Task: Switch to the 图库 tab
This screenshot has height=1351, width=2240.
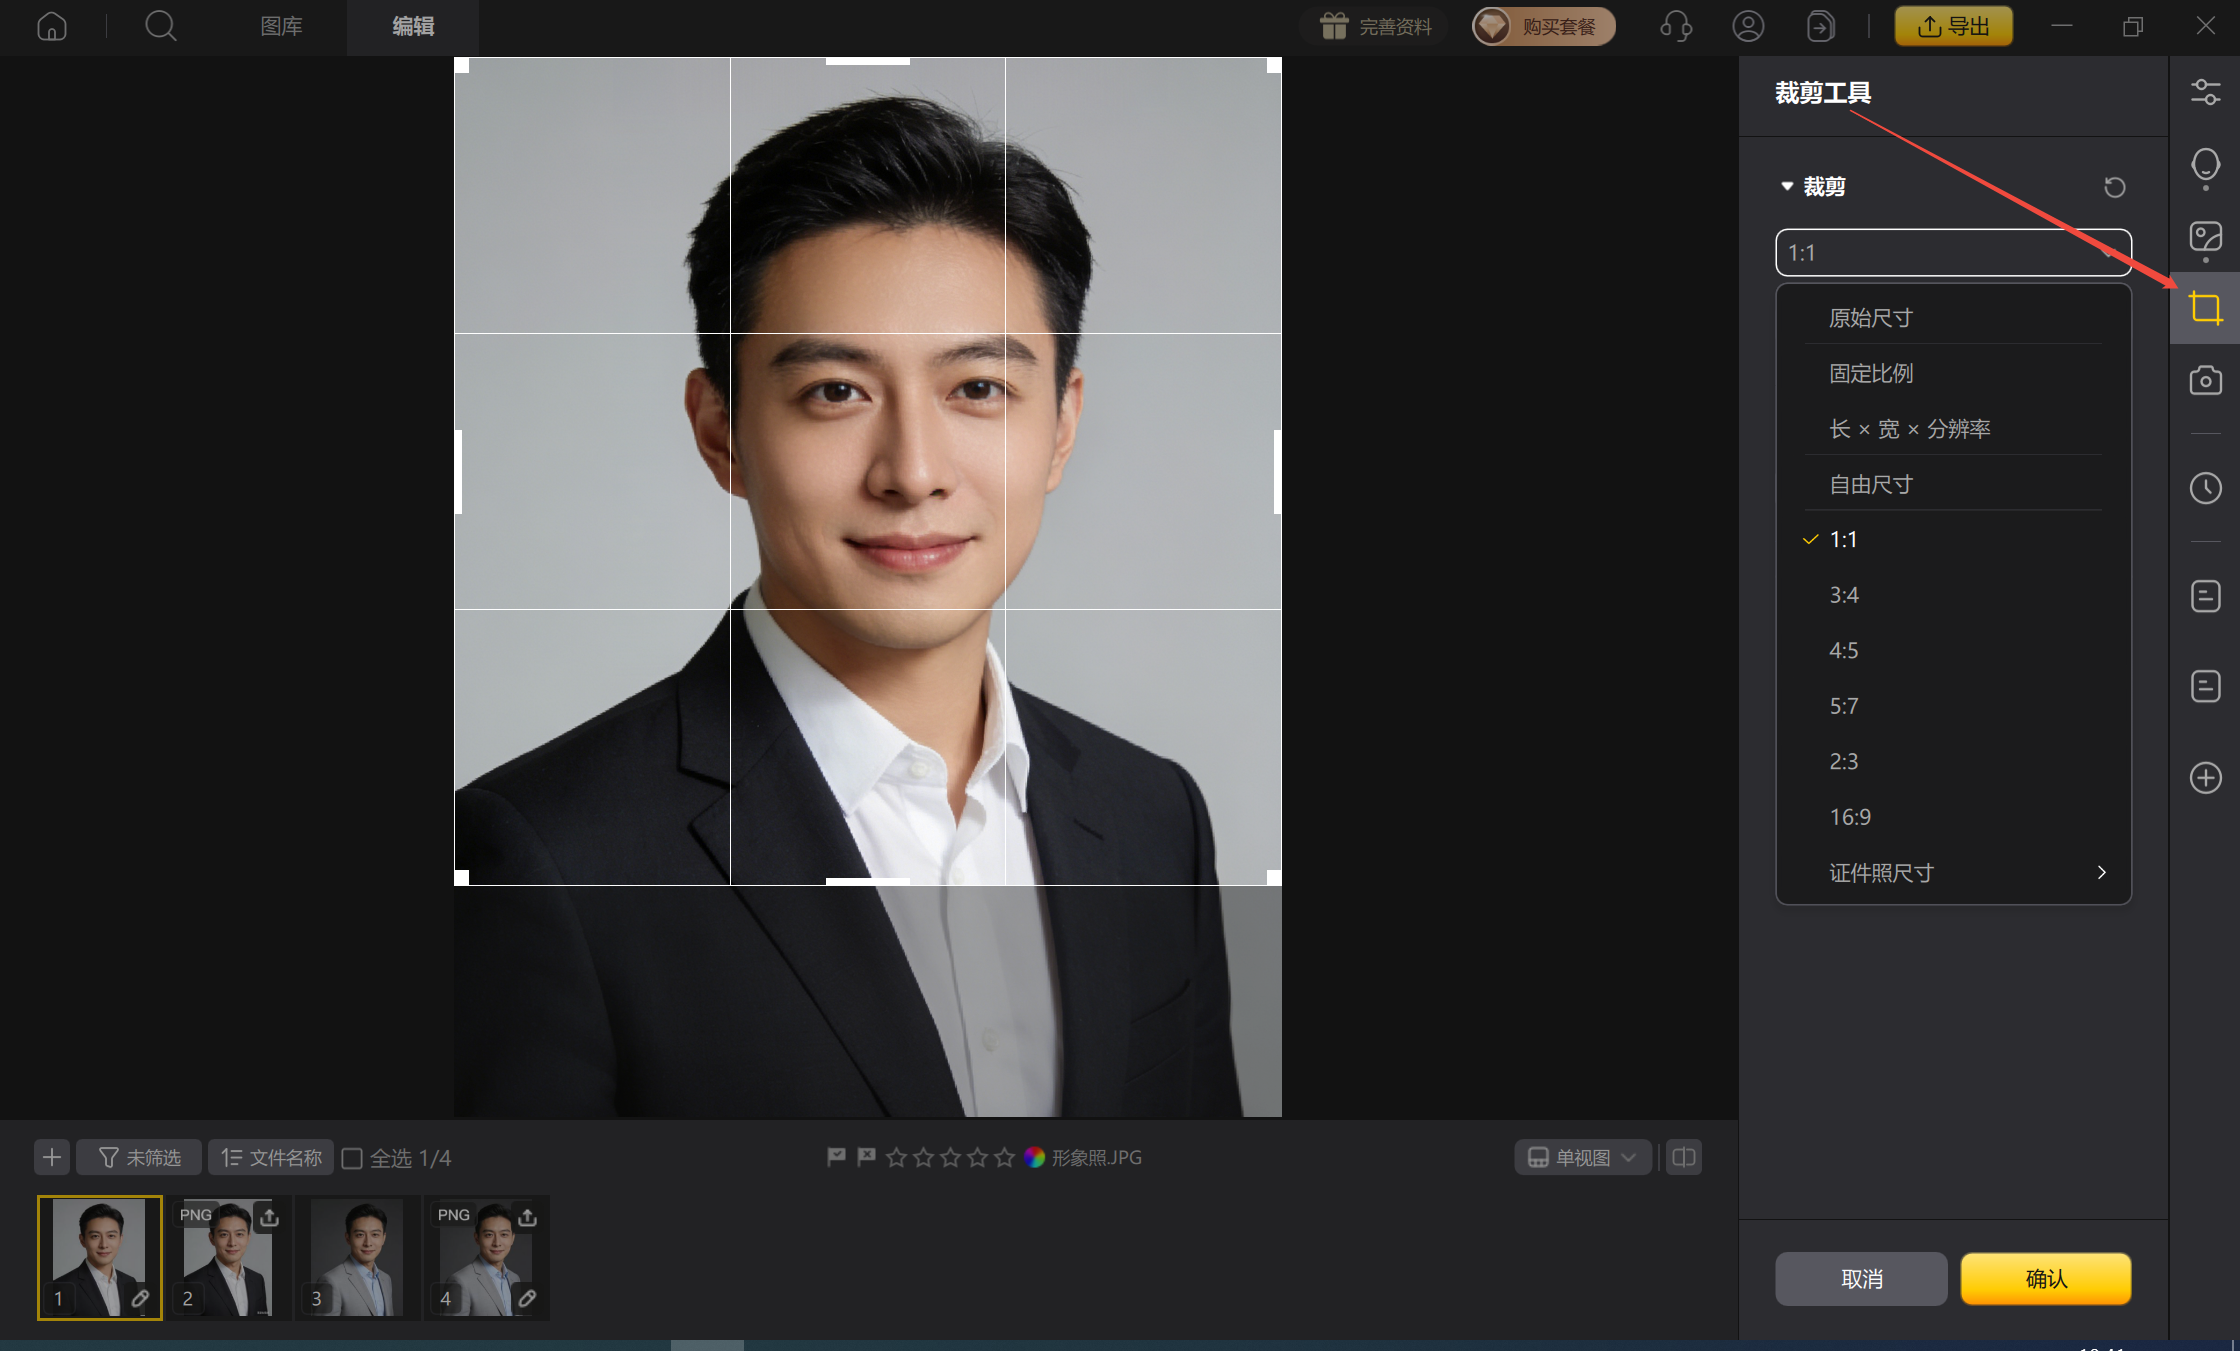Action: (x=281, y=27)
